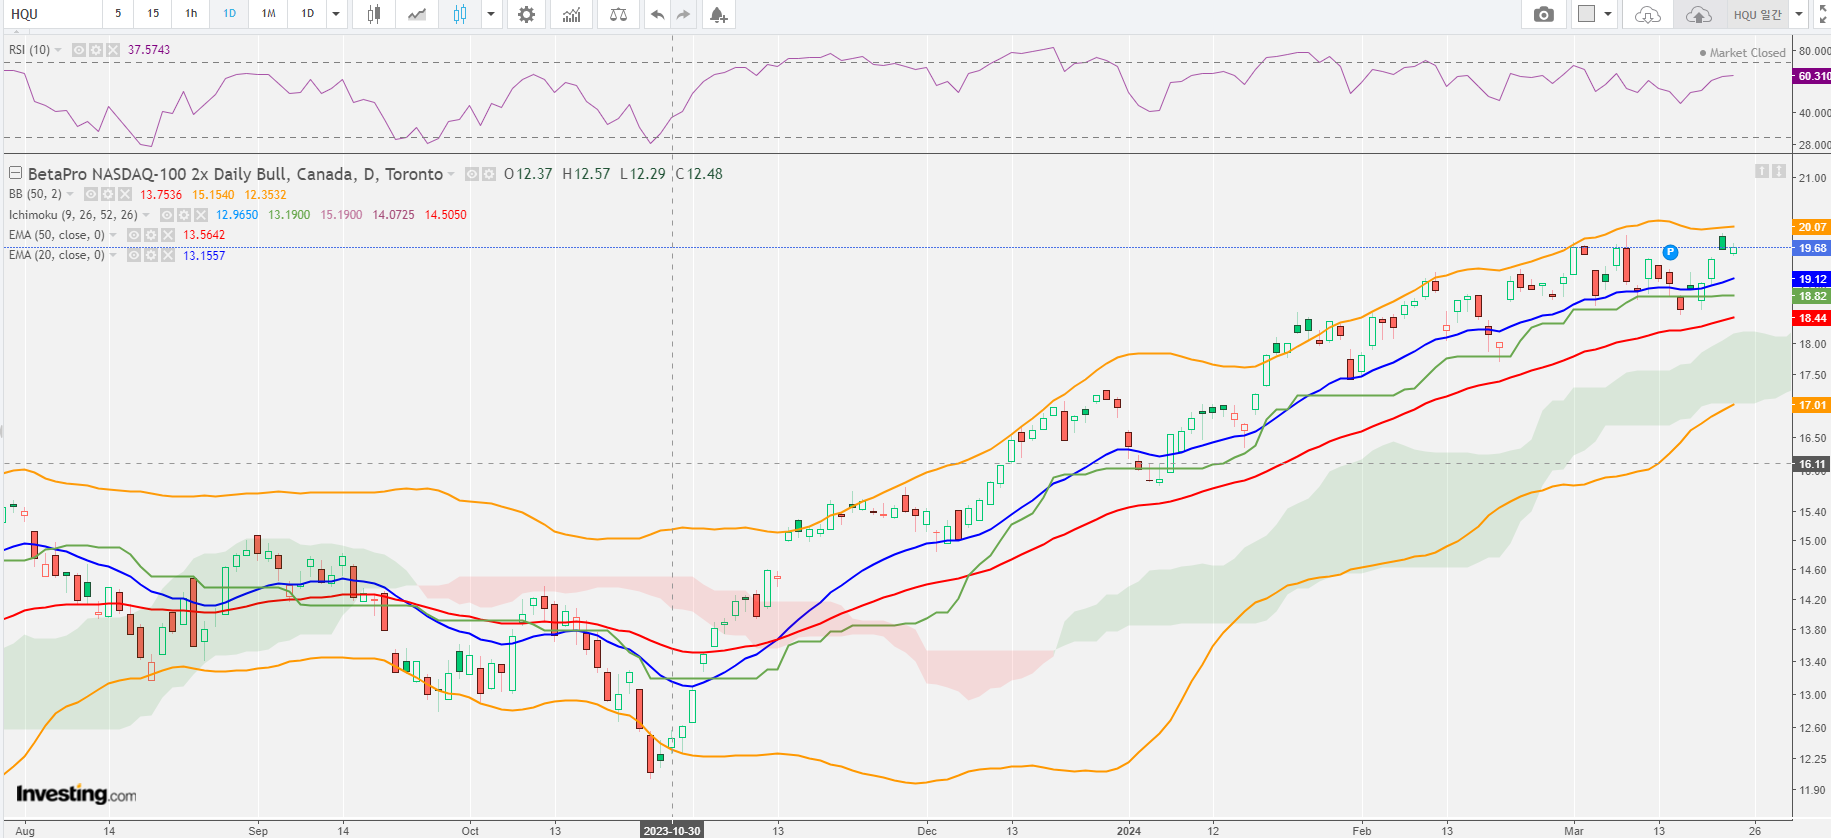The width and height of the screenshot is (1831, 838).
Task: Remove the Ichimoku indicator
Action: pyautogui.click(x=201, y=215)
